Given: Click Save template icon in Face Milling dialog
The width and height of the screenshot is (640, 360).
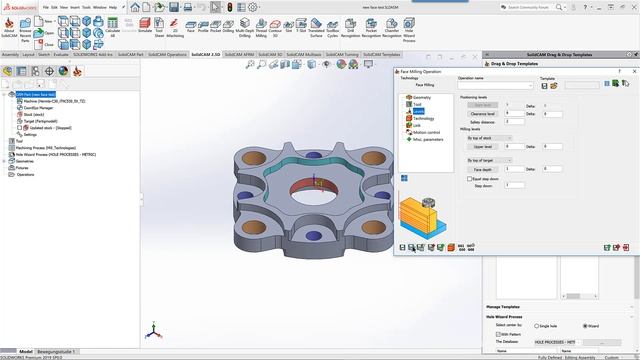Looking at the screenshot, I should click(544, 86).
